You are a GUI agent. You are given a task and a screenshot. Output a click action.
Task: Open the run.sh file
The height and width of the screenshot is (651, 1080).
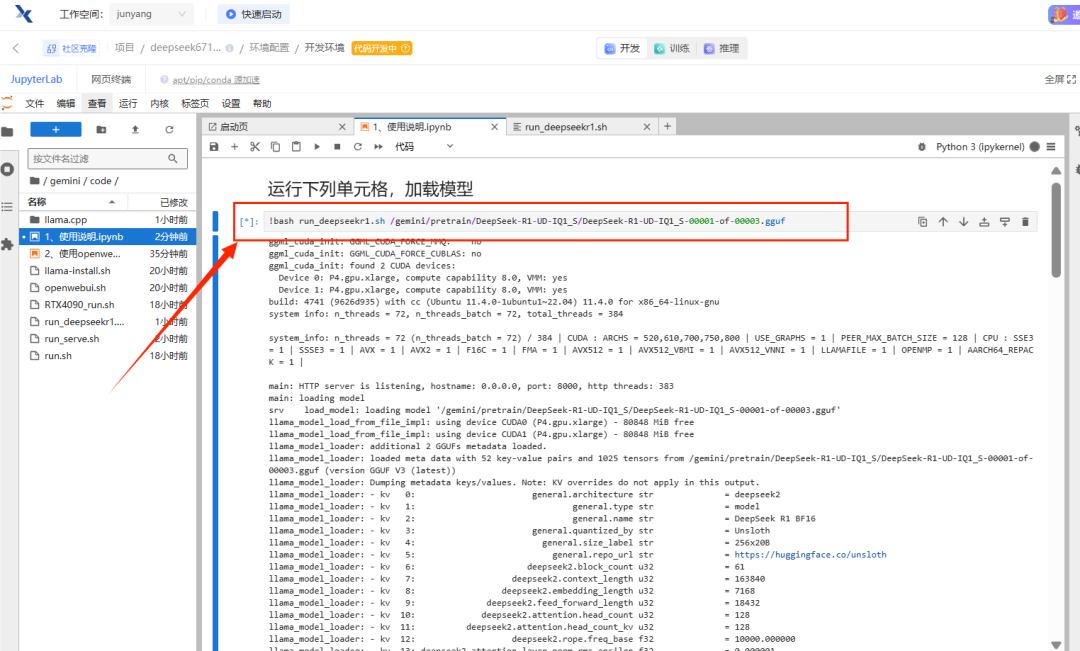[x=108, y=356]
